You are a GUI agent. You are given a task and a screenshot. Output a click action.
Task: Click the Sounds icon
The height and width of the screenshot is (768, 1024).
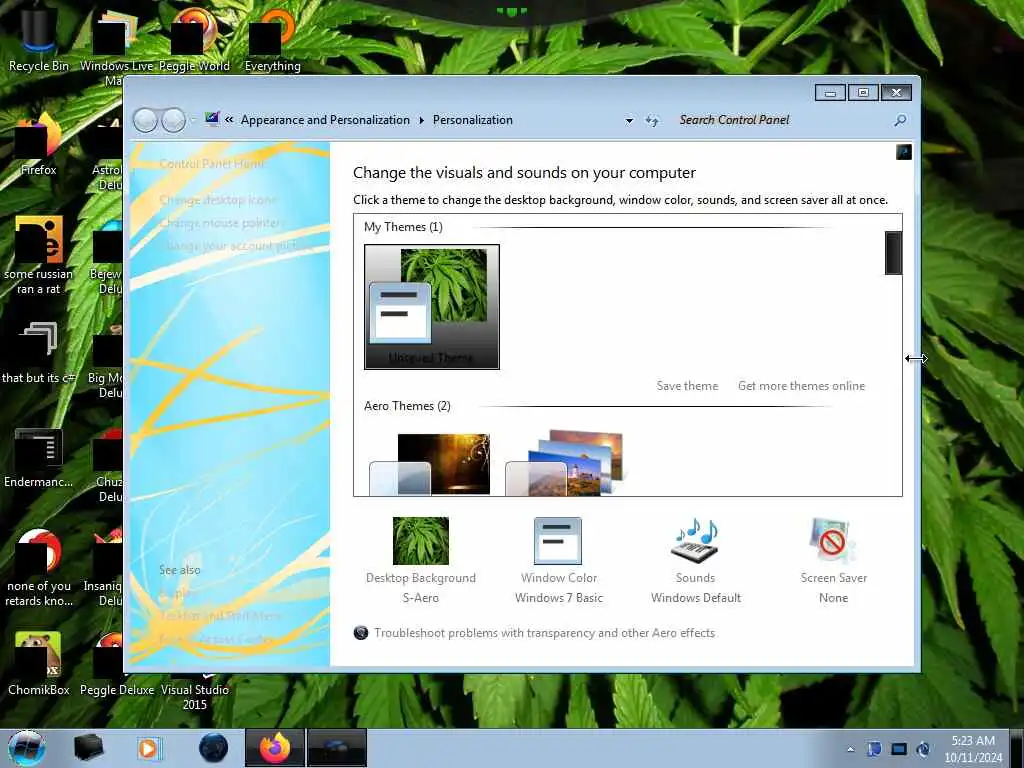pyautogui.click(x=696, y=541)
